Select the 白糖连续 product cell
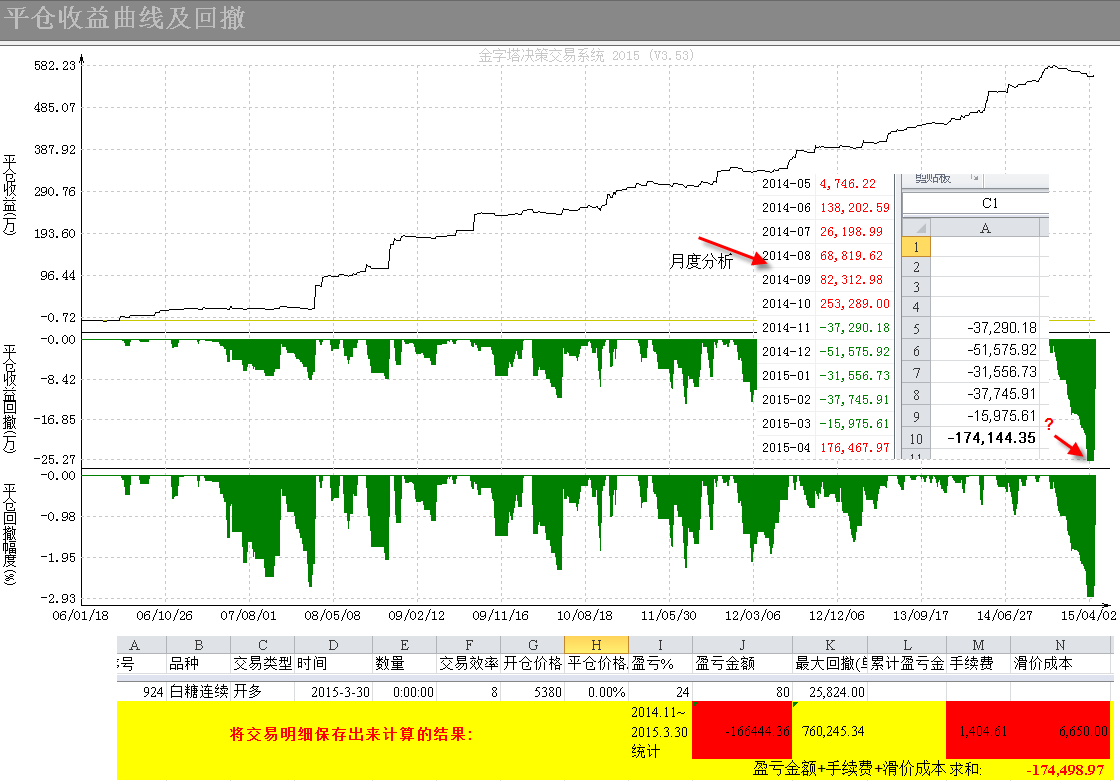 [x=198, y=691]
